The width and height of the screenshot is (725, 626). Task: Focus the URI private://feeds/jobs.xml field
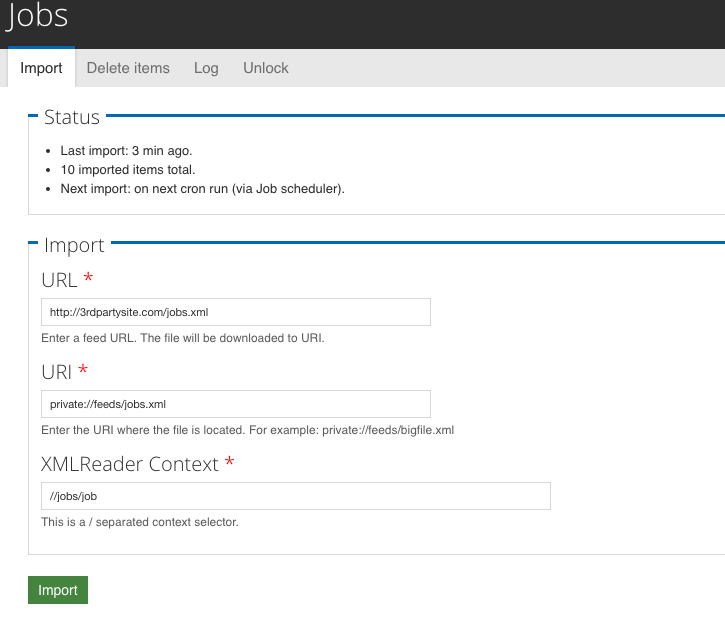[x=236, y=404]
